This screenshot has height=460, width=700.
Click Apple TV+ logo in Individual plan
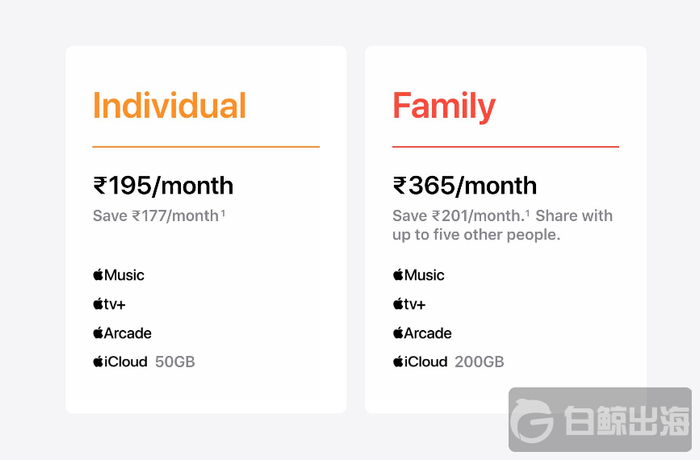pyautogui.click(x=109, y=304)
